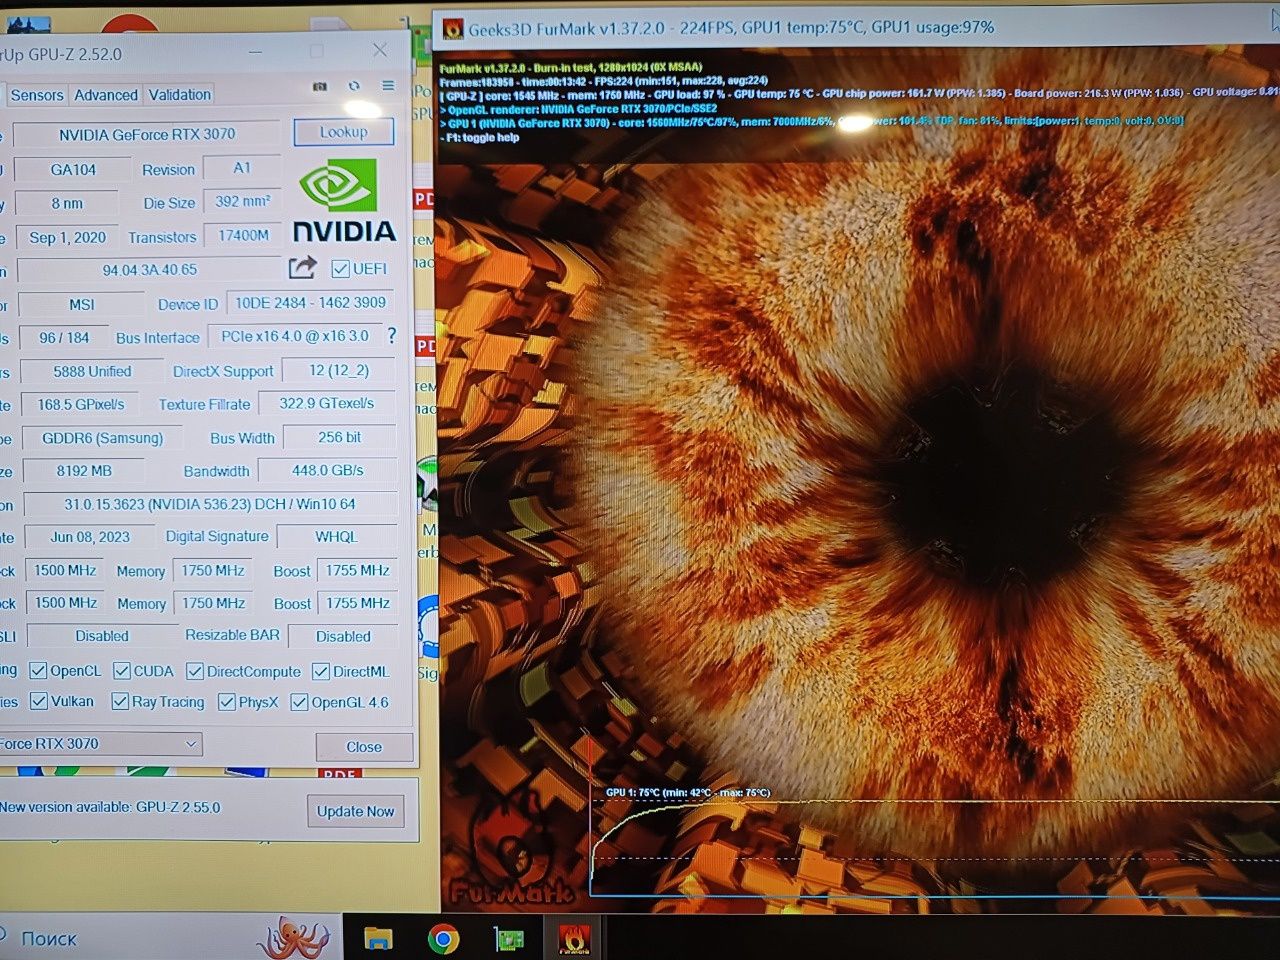The width and height of the screenshot is (1280, 960).
Task: Click the 8192 MB memory size field
Action: point(84,470)
